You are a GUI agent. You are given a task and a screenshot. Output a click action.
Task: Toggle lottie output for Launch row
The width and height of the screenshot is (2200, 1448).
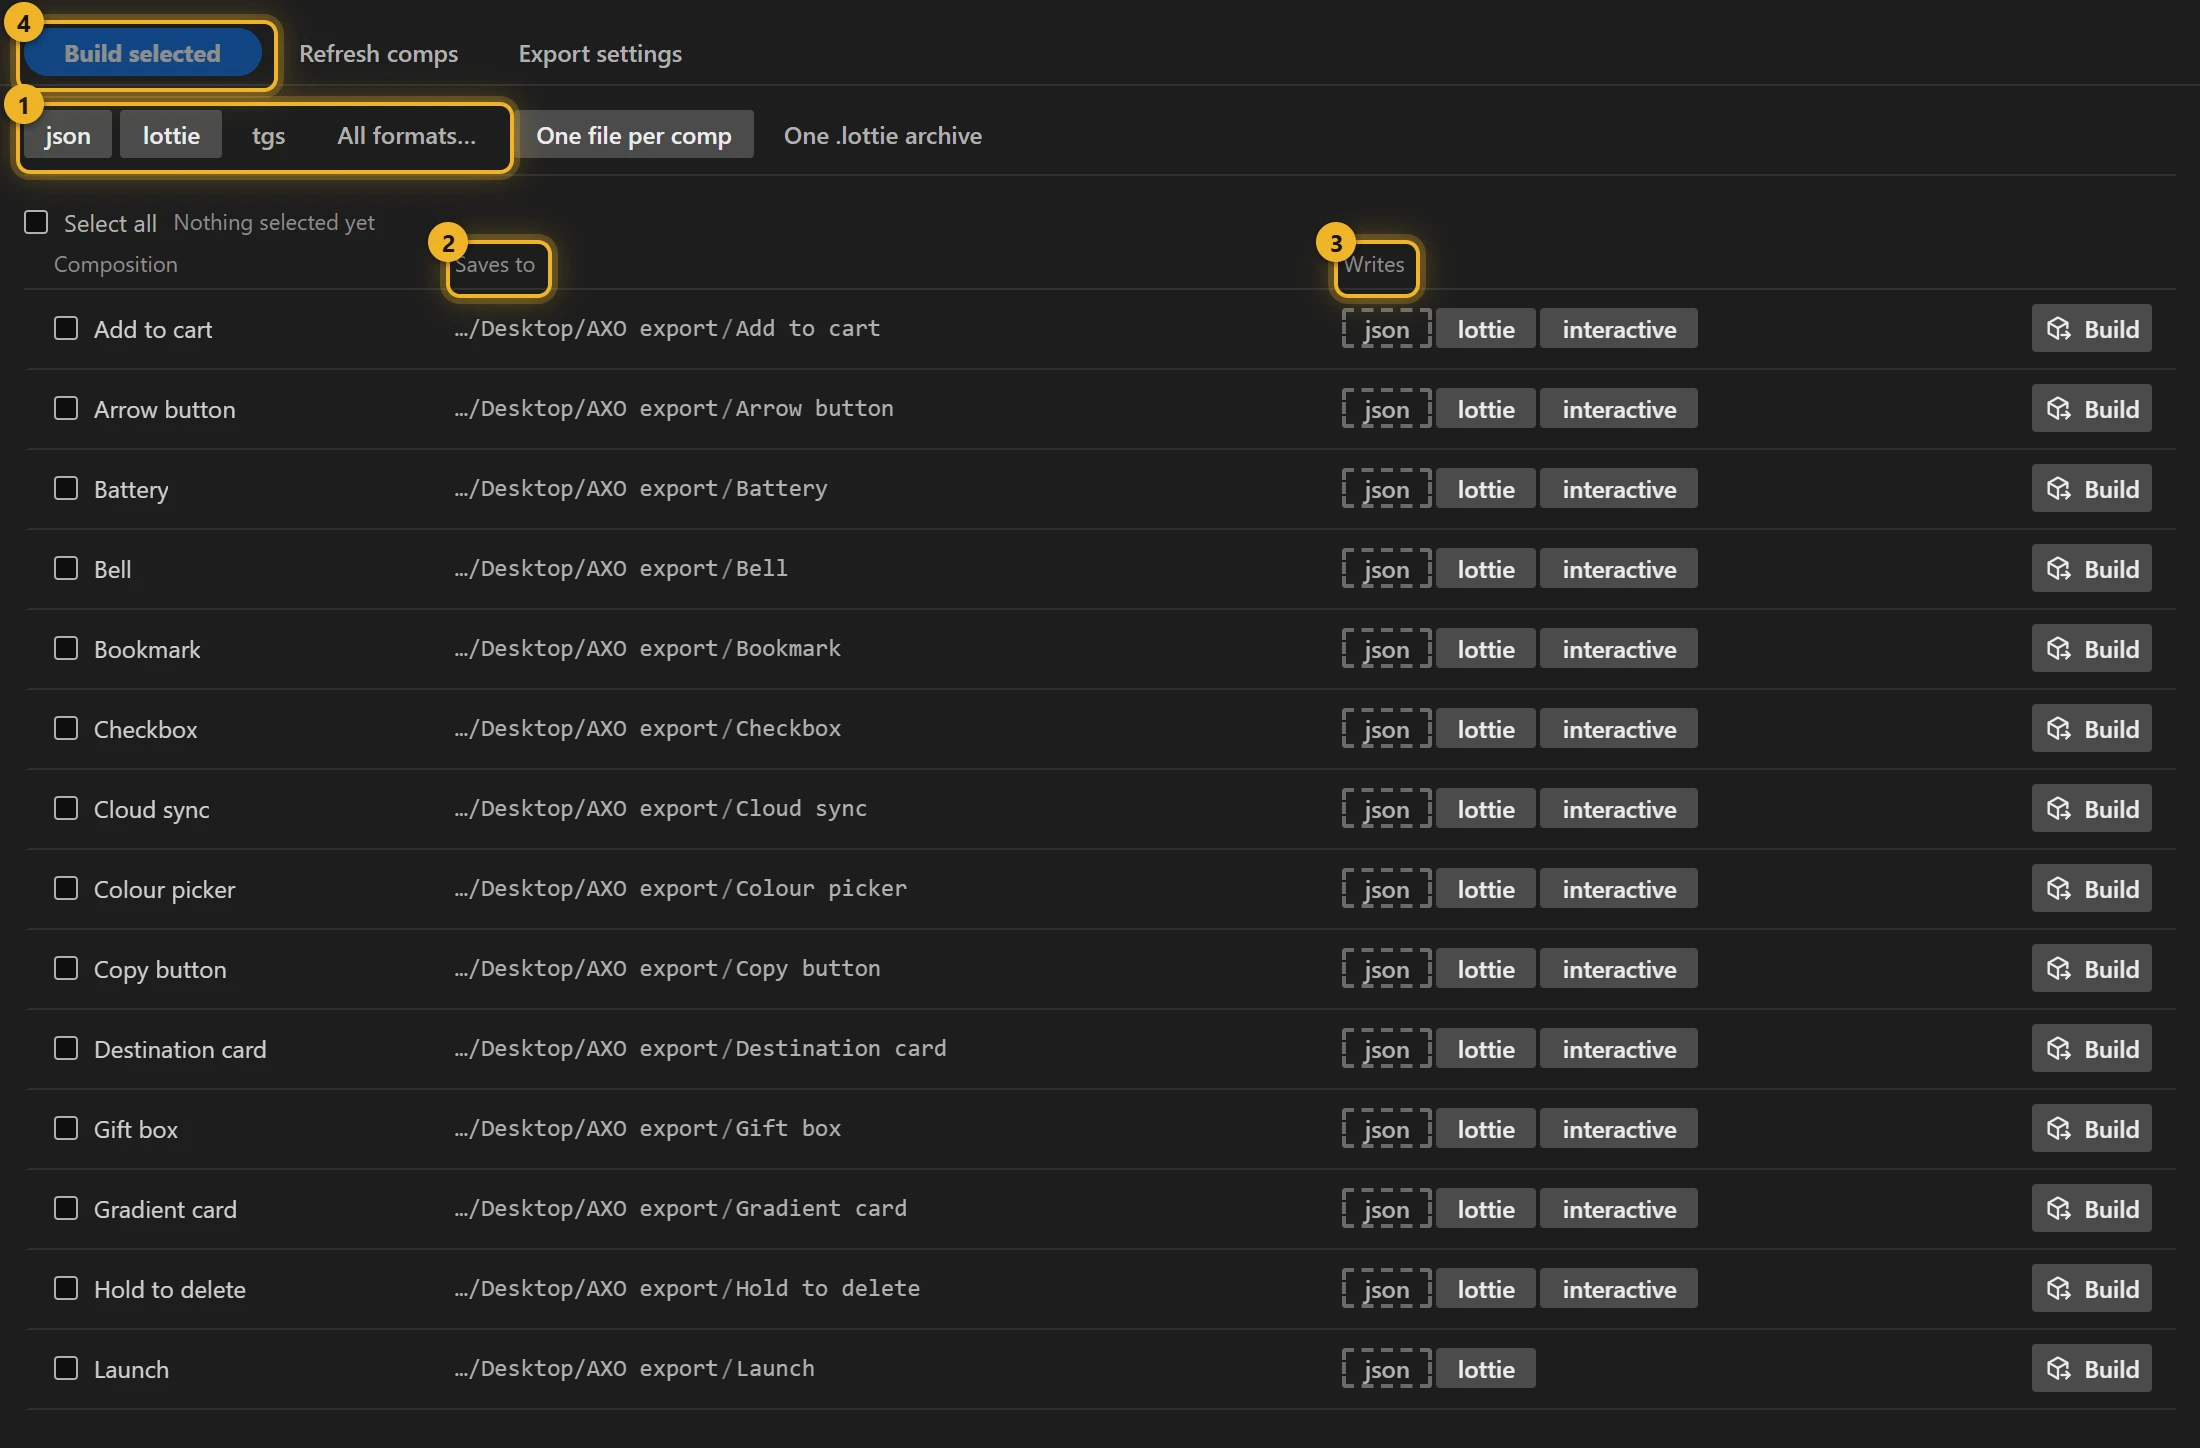pos(1486,1369)
